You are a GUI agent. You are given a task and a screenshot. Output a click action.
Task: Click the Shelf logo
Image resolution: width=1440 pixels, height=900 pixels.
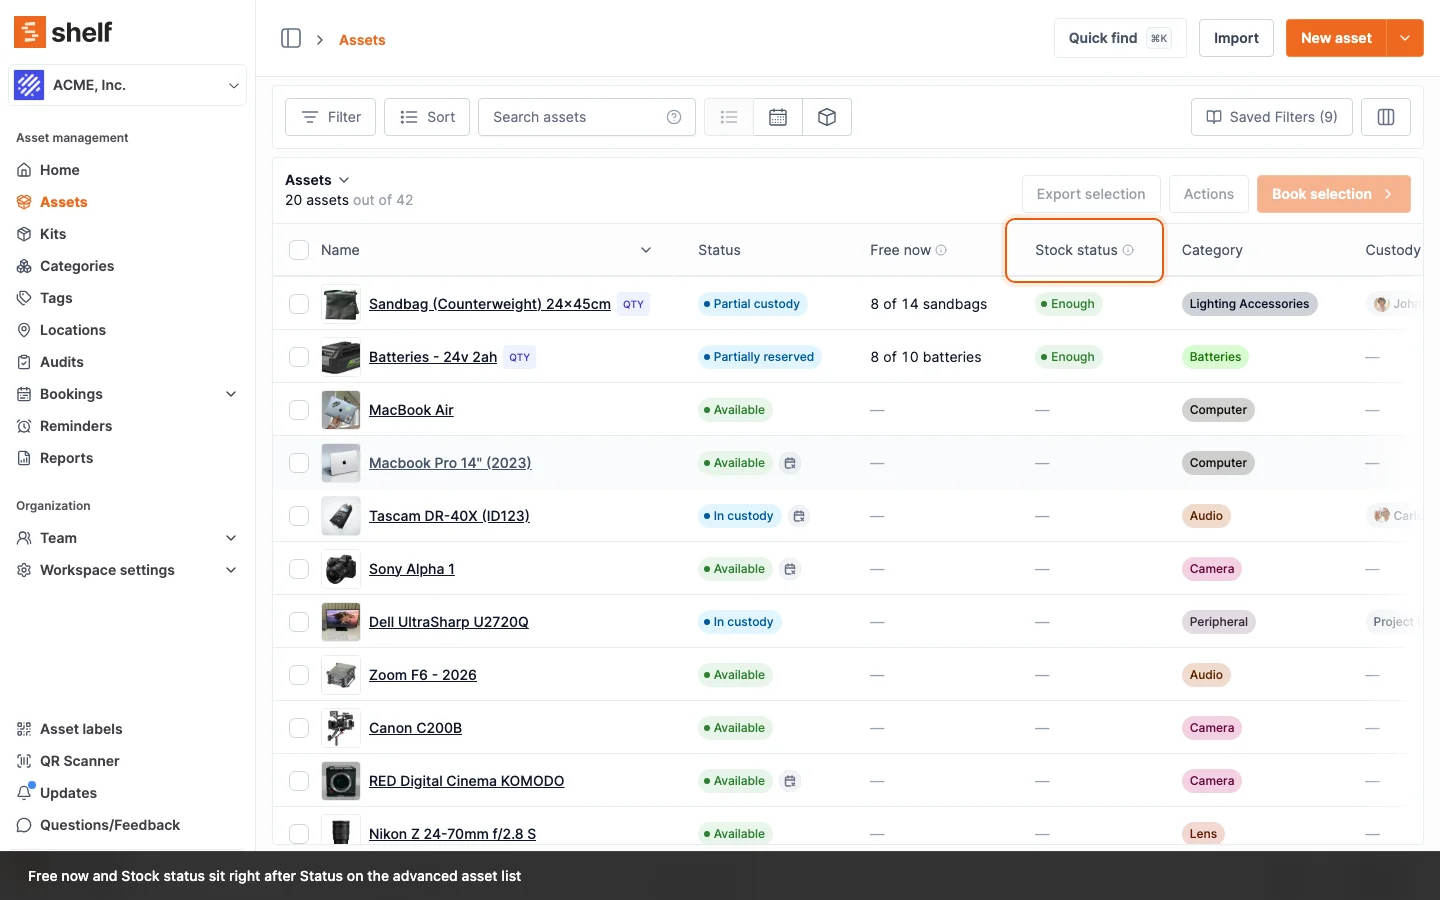point(63,32)
